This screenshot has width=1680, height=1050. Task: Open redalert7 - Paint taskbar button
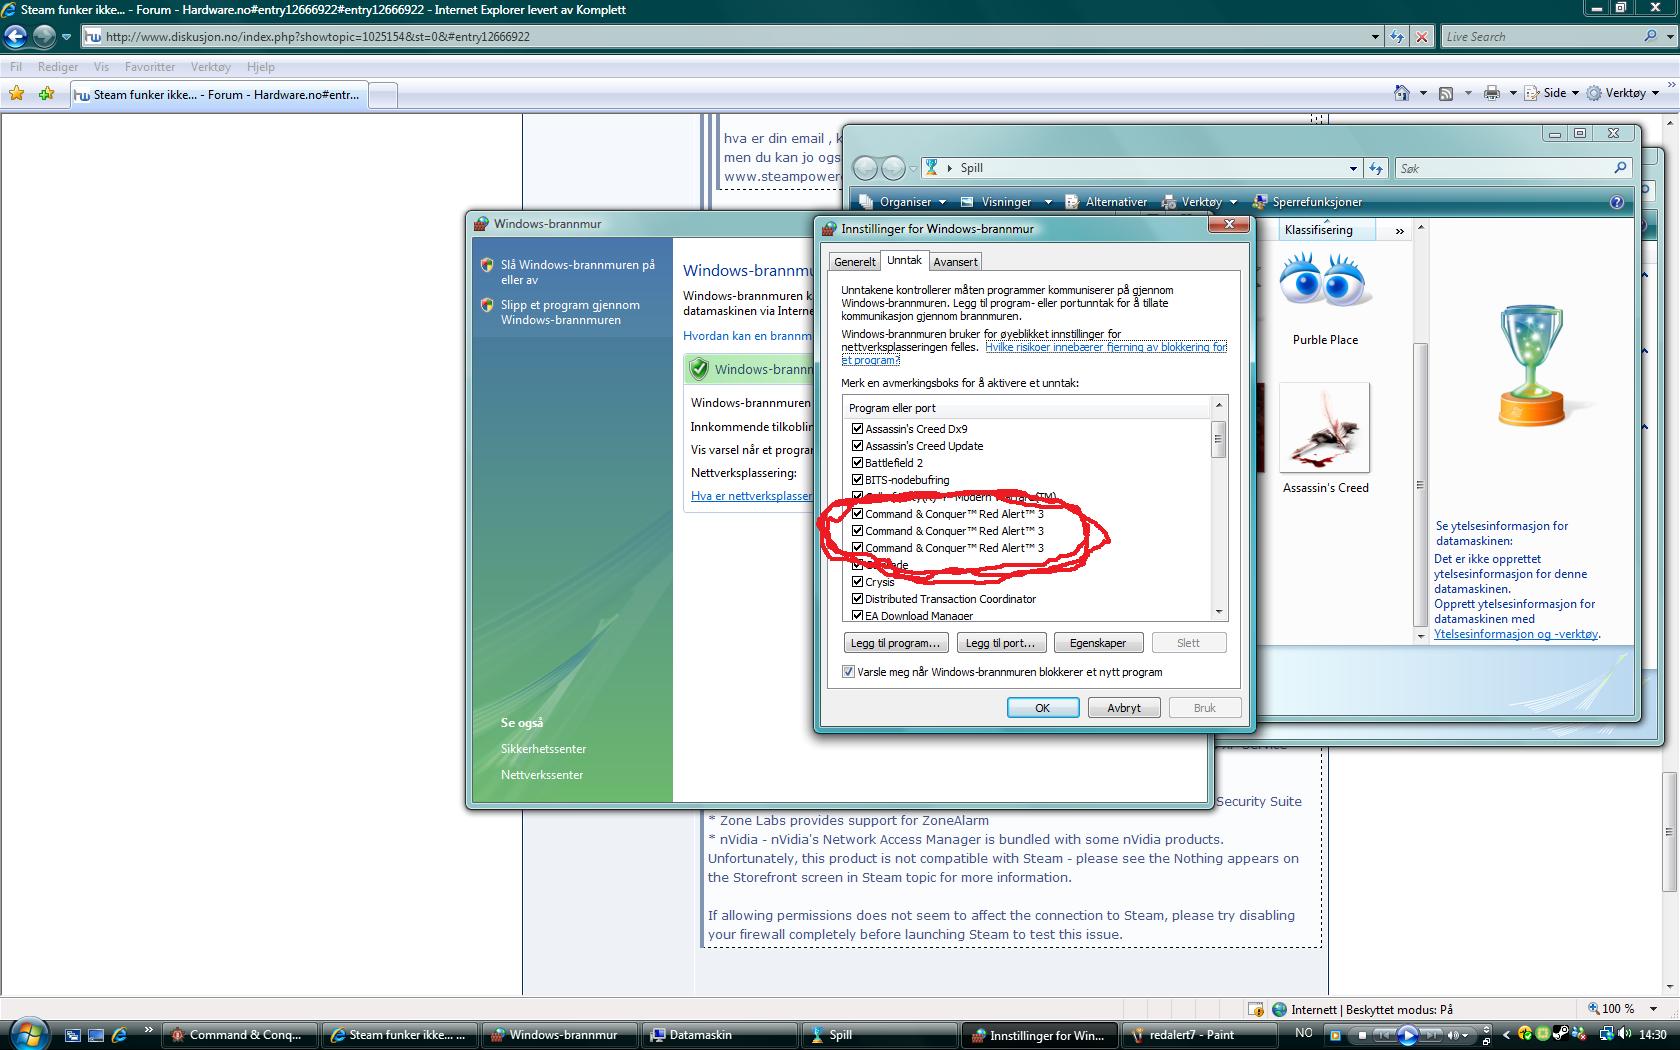tap(1197, 1035)
